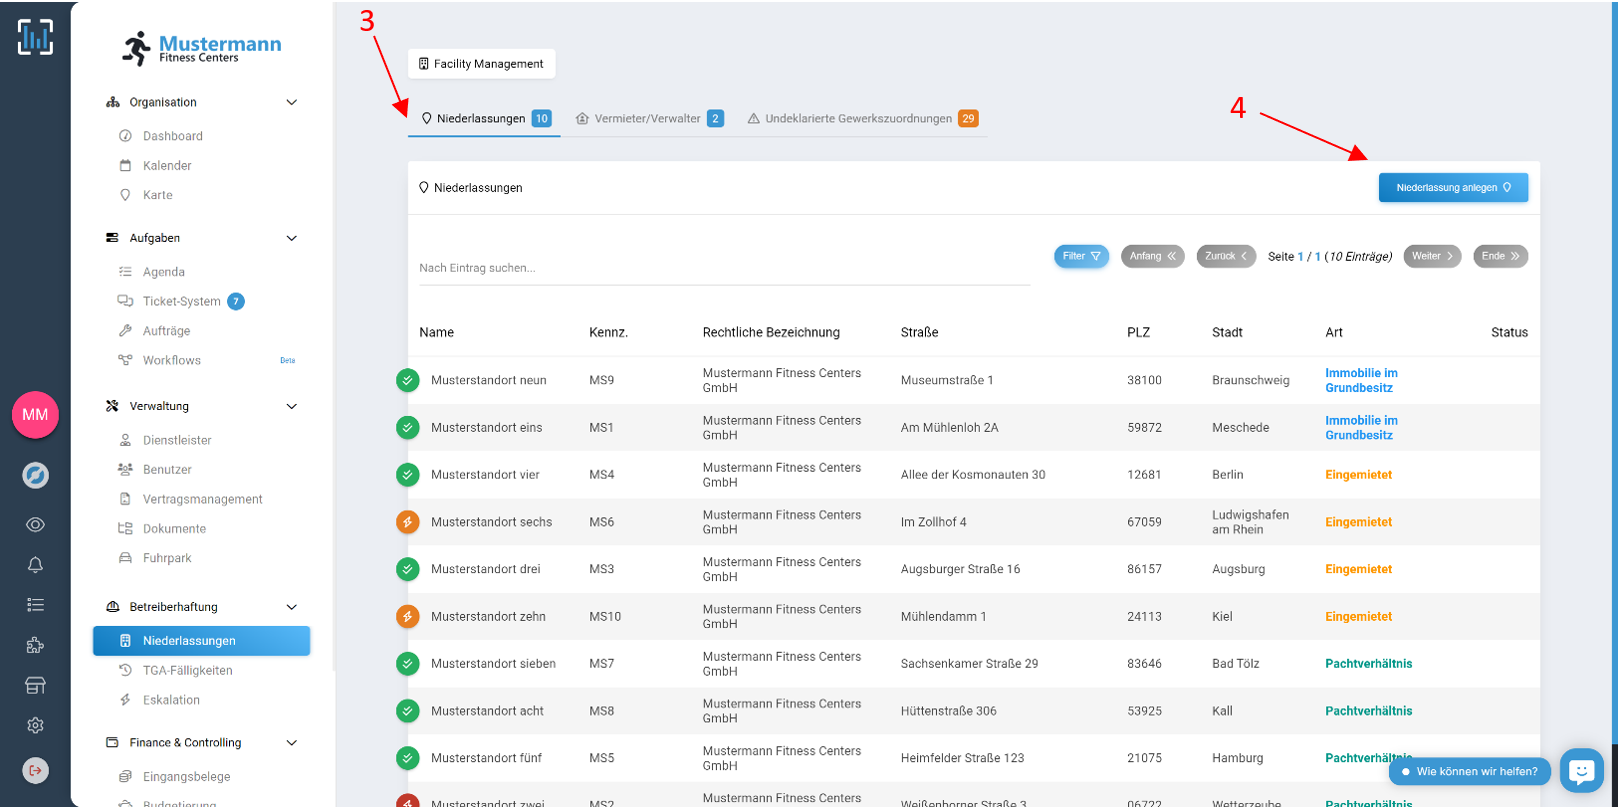1620x809 pixels.
Task: Open the Filter button
Action: pyautogui.click(x=1081, y=256)
